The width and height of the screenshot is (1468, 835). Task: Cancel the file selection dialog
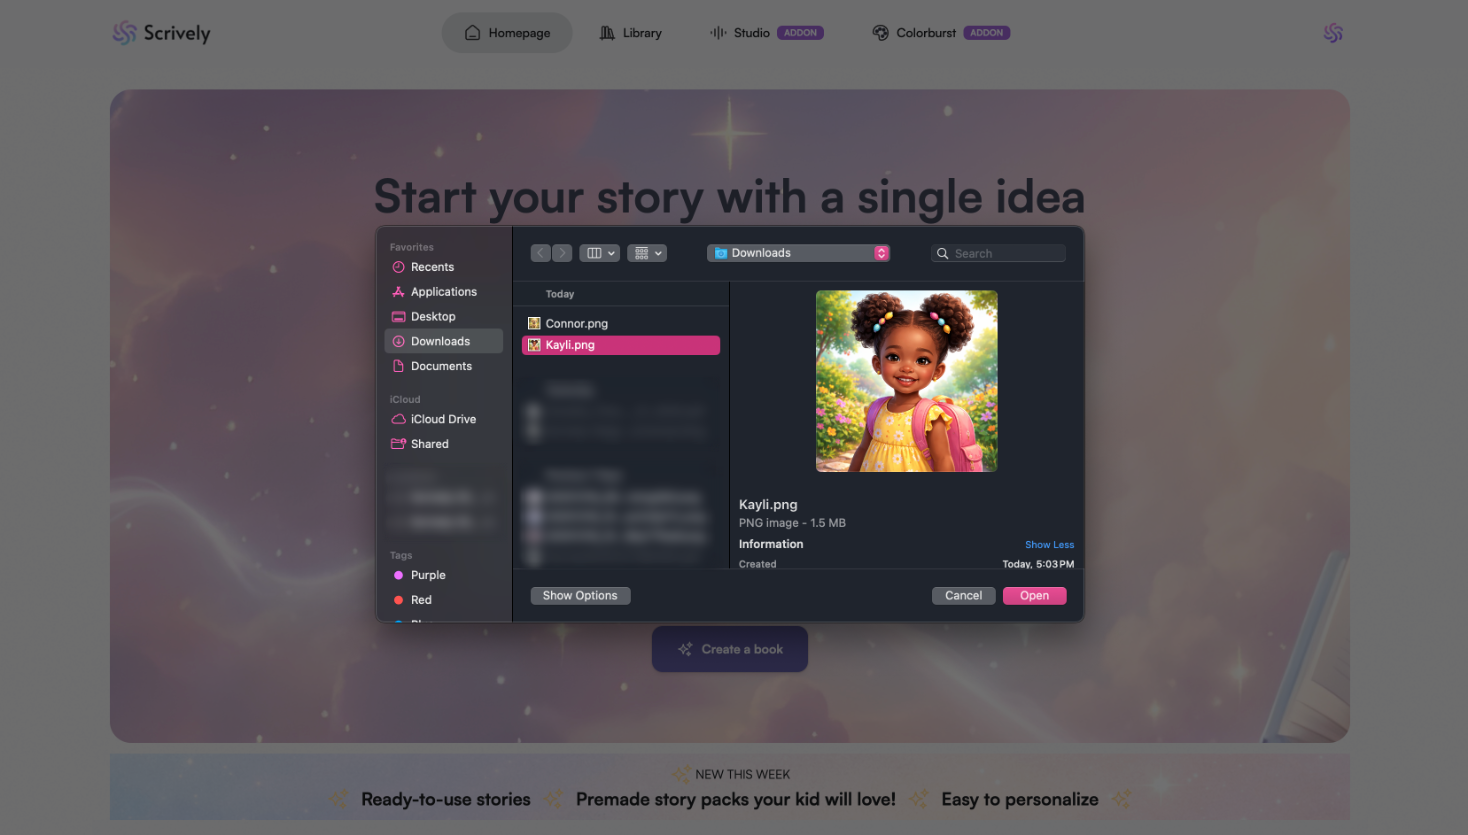pyautogui.click(x=964, y=596)
